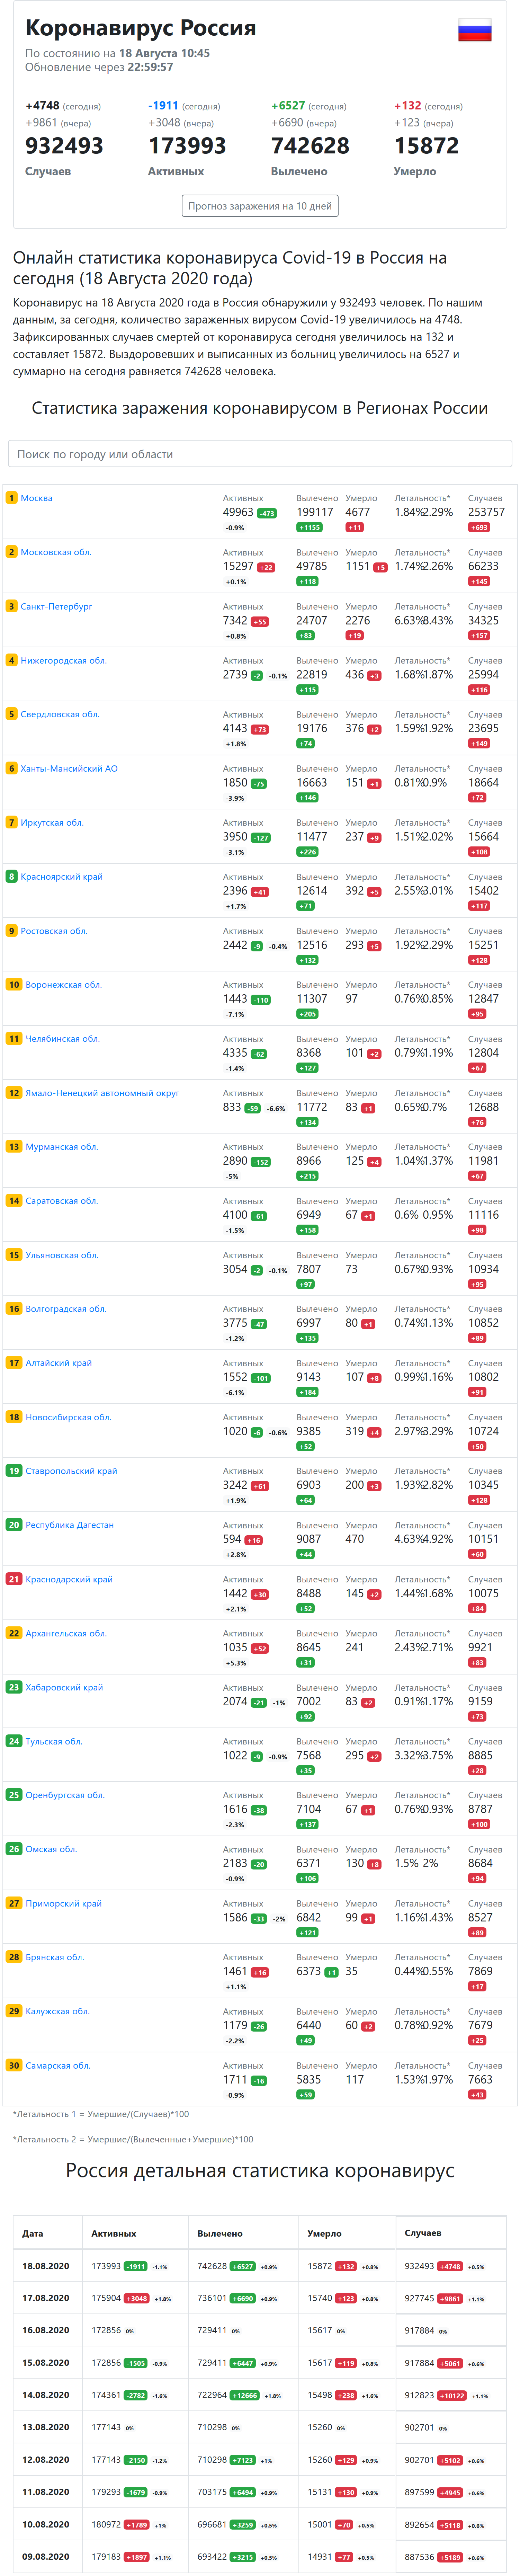This screenshot has width=520, height=2576.
Task: Click rank badge 19 beside Ставропольский край
Action: [14, 1471]
